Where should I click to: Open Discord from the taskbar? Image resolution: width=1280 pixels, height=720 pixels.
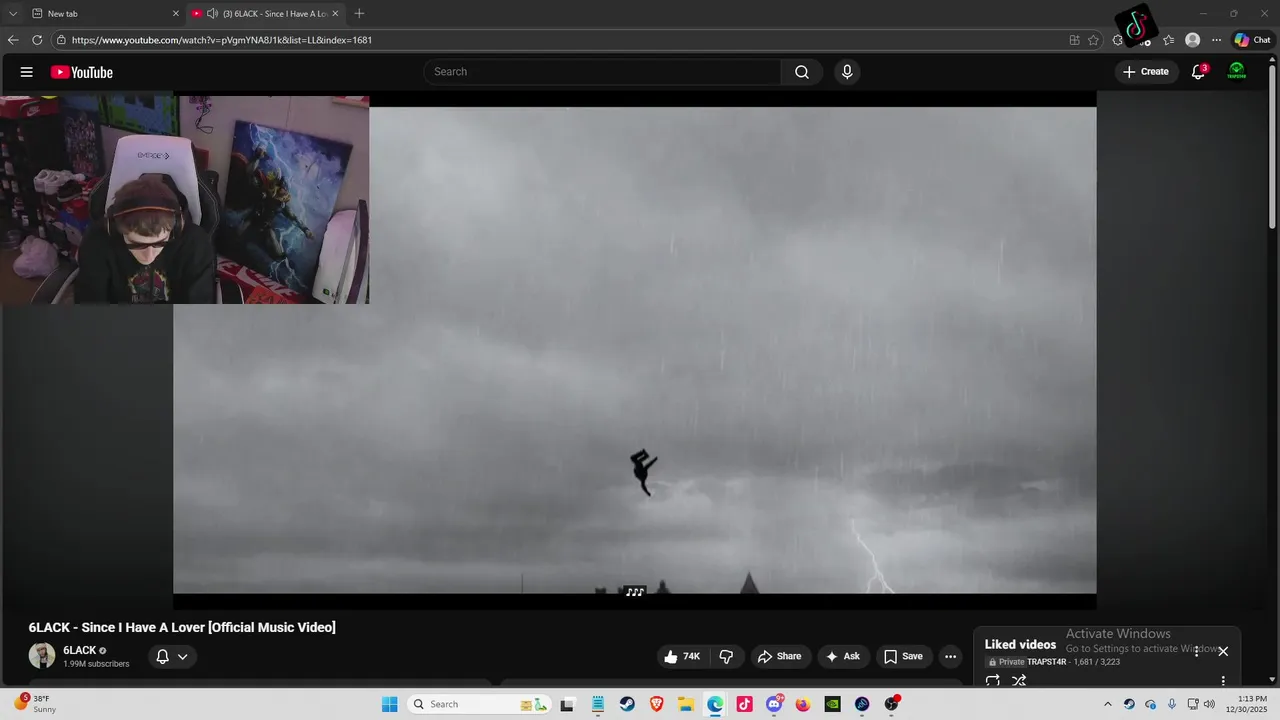(774, 704)
